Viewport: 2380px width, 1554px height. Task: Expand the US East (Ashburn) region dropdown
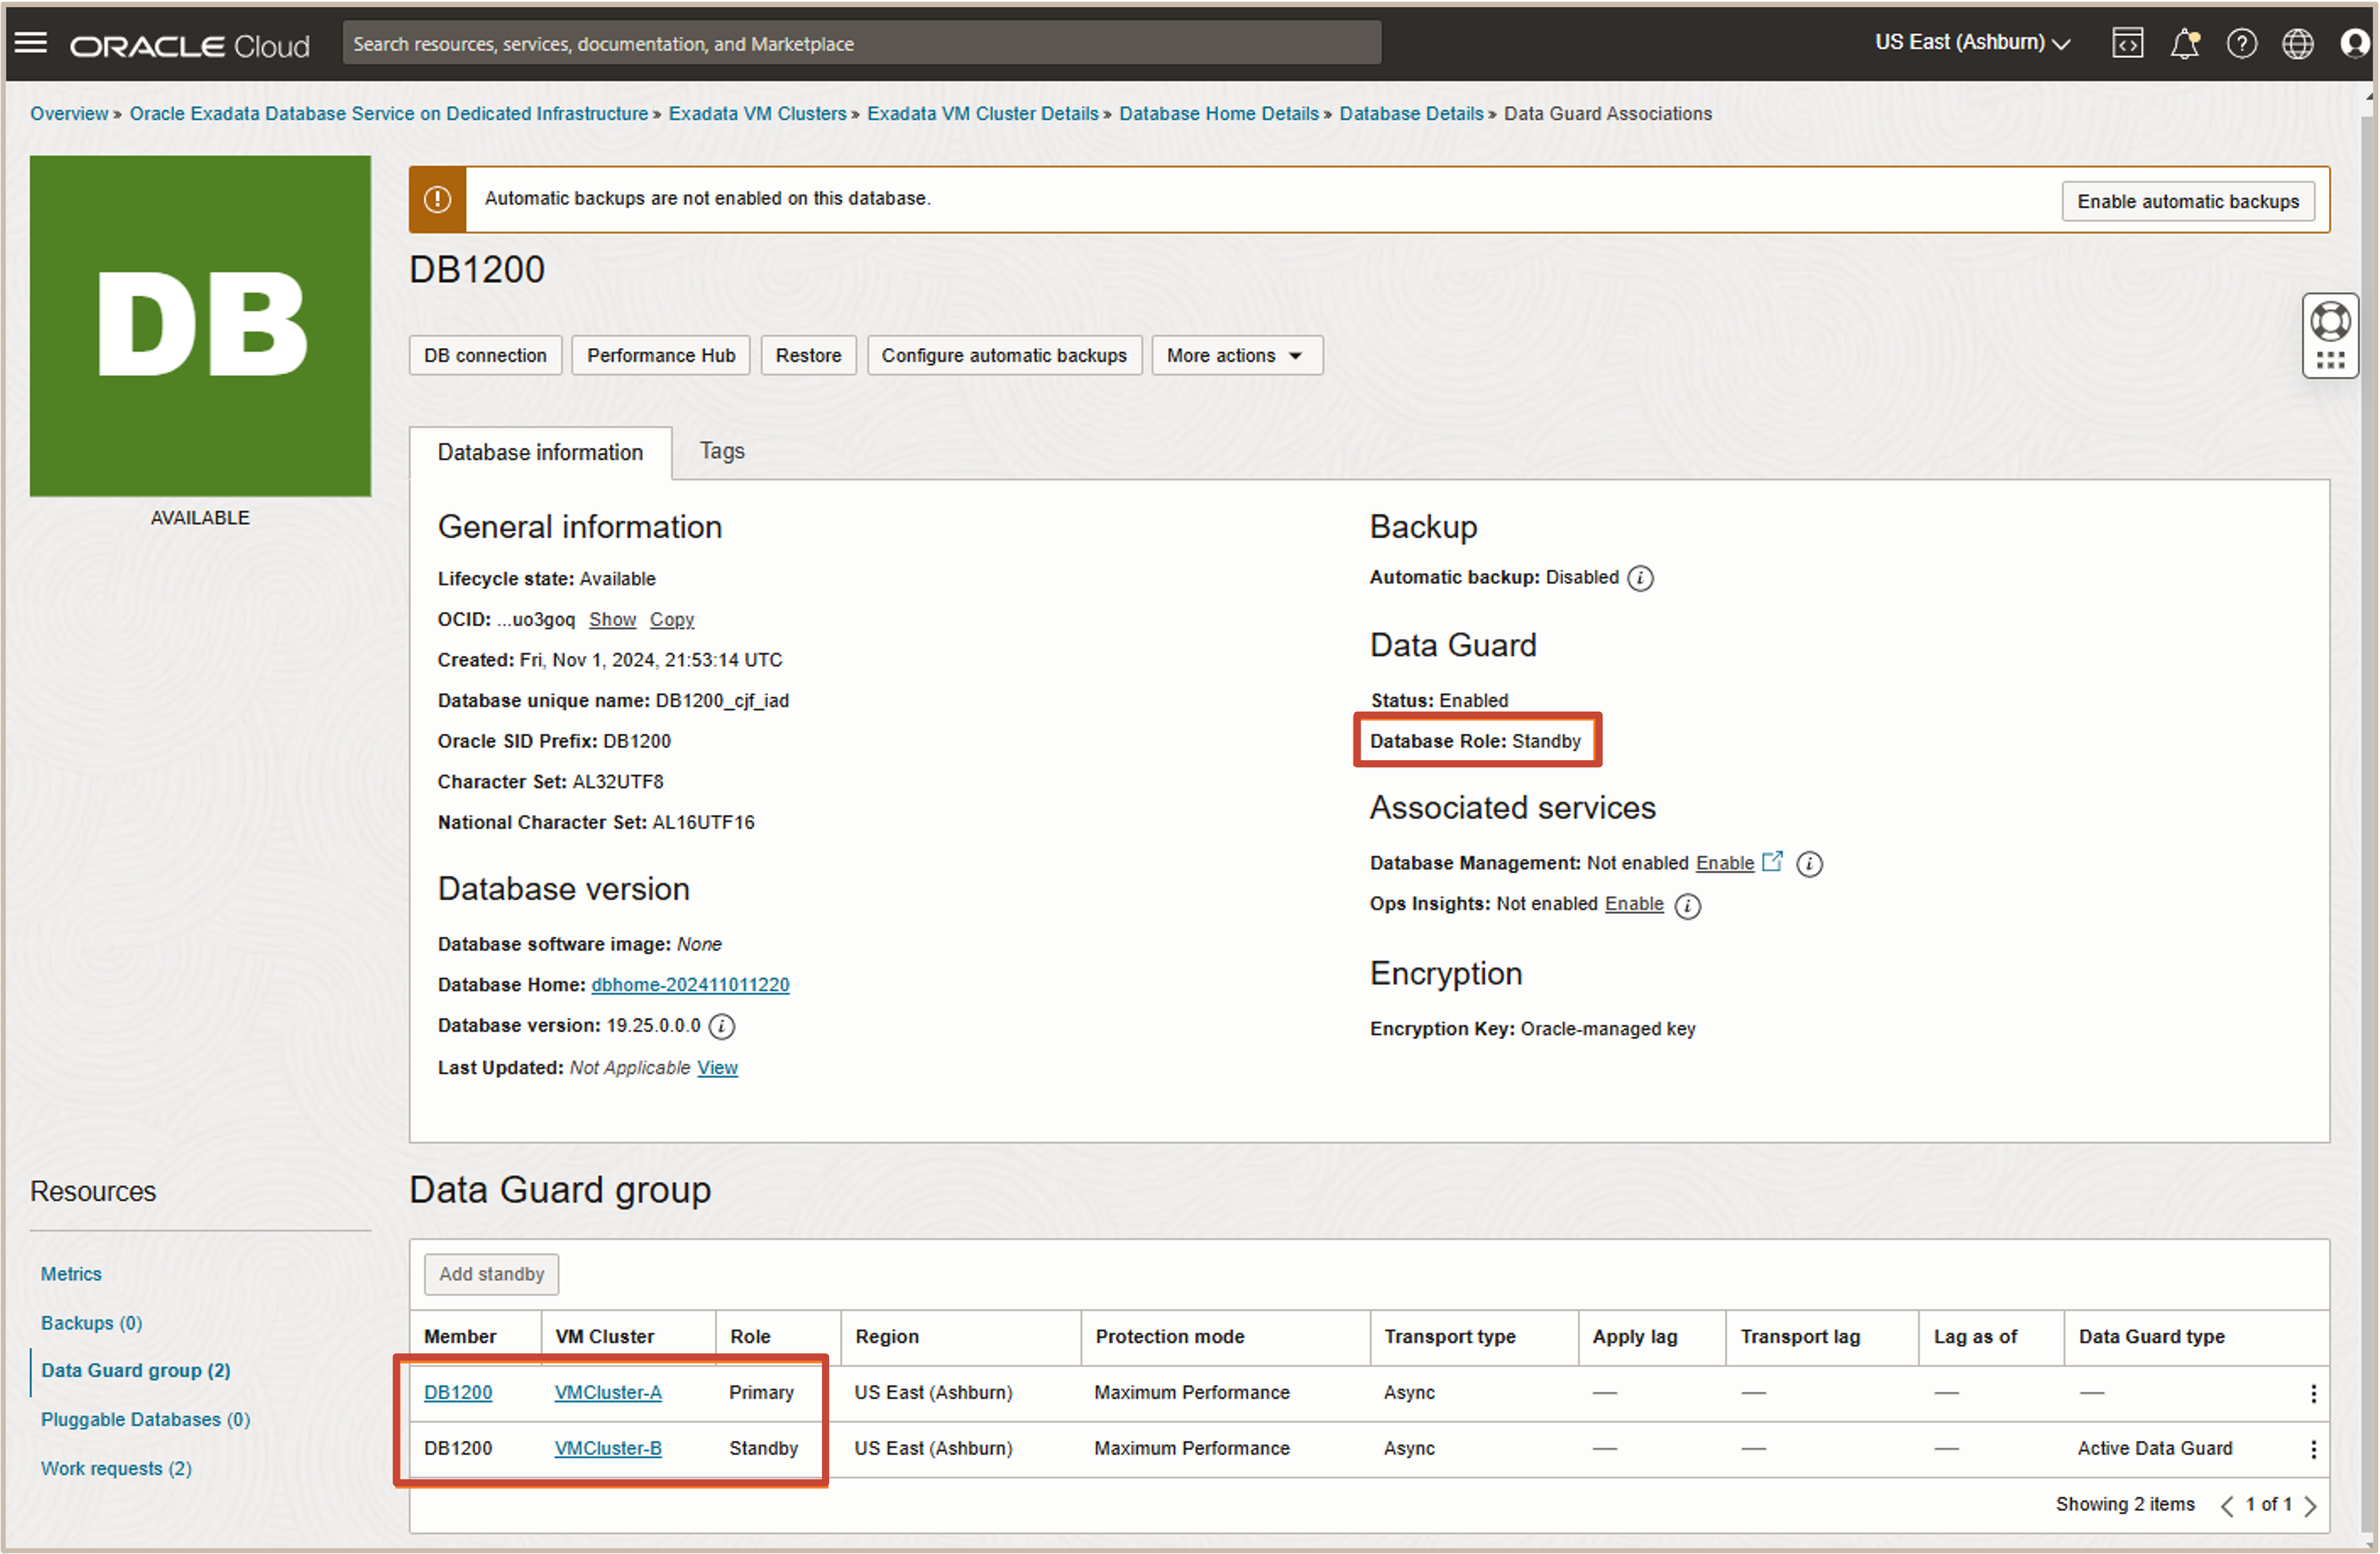point(1971,43)
